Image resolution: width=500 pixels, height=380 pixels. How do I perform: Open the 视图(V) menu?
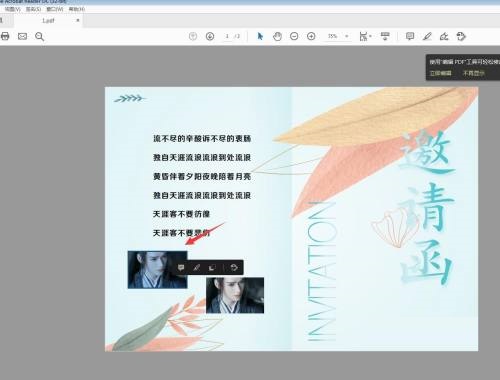click(x=13, y=9)
